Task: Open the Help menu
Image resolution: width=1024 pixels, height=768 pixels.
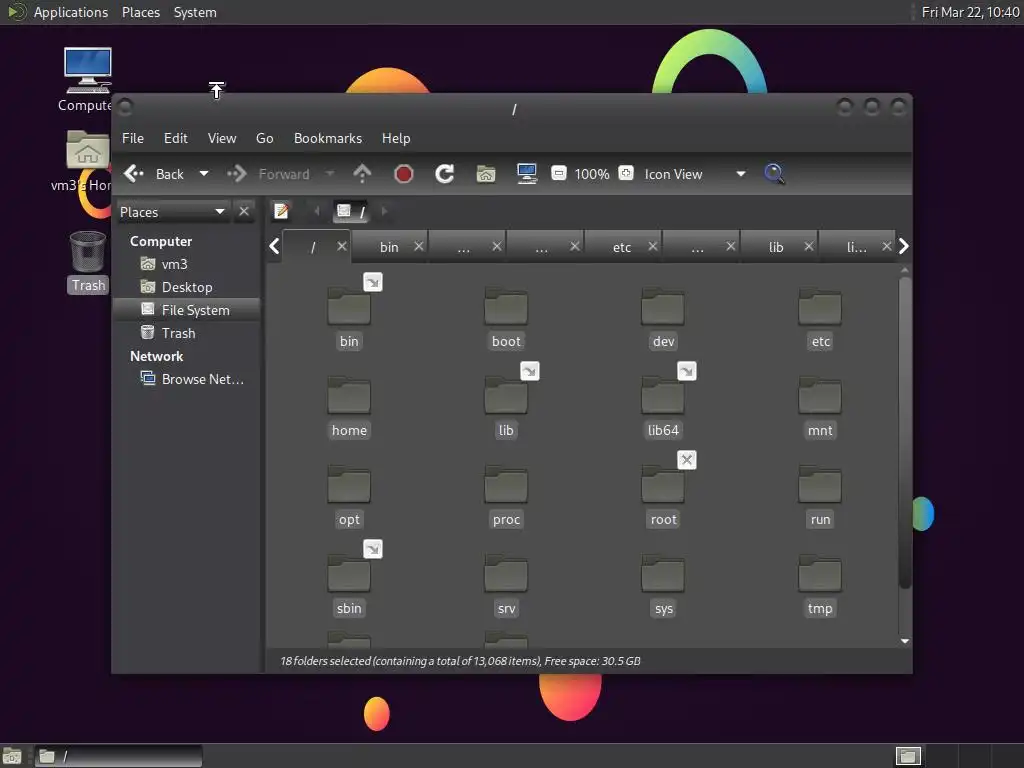Action: click(396, 138)
